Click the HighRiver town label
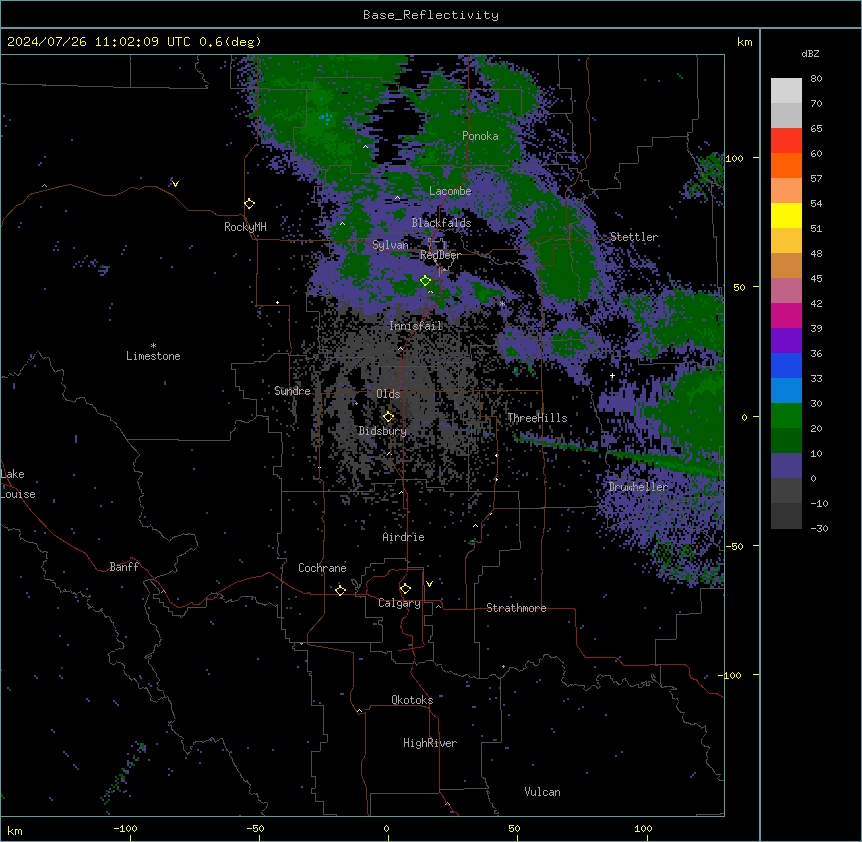This screenshot has width=862, height=842. click(430, 743)
